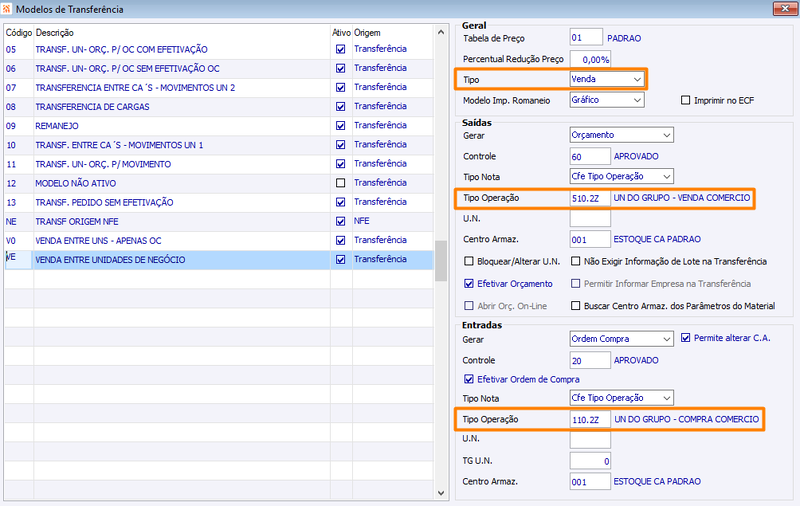
Task: Select row TRANSFERENCIA ENTRE CA´S - MOVIMENTOS UN 2
Action: 218,88
